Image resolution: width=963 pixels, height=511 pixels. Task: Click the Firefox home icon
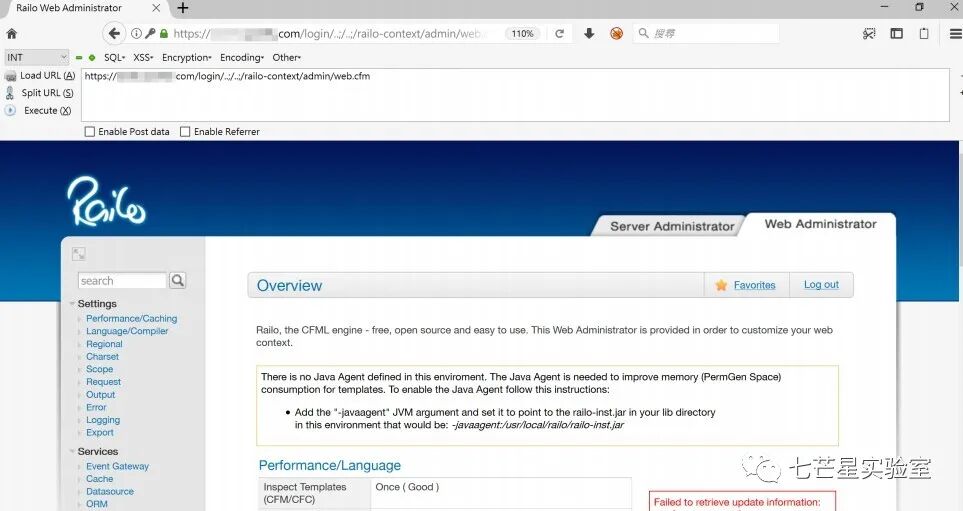pyautogui.click(x=11, y=34)
